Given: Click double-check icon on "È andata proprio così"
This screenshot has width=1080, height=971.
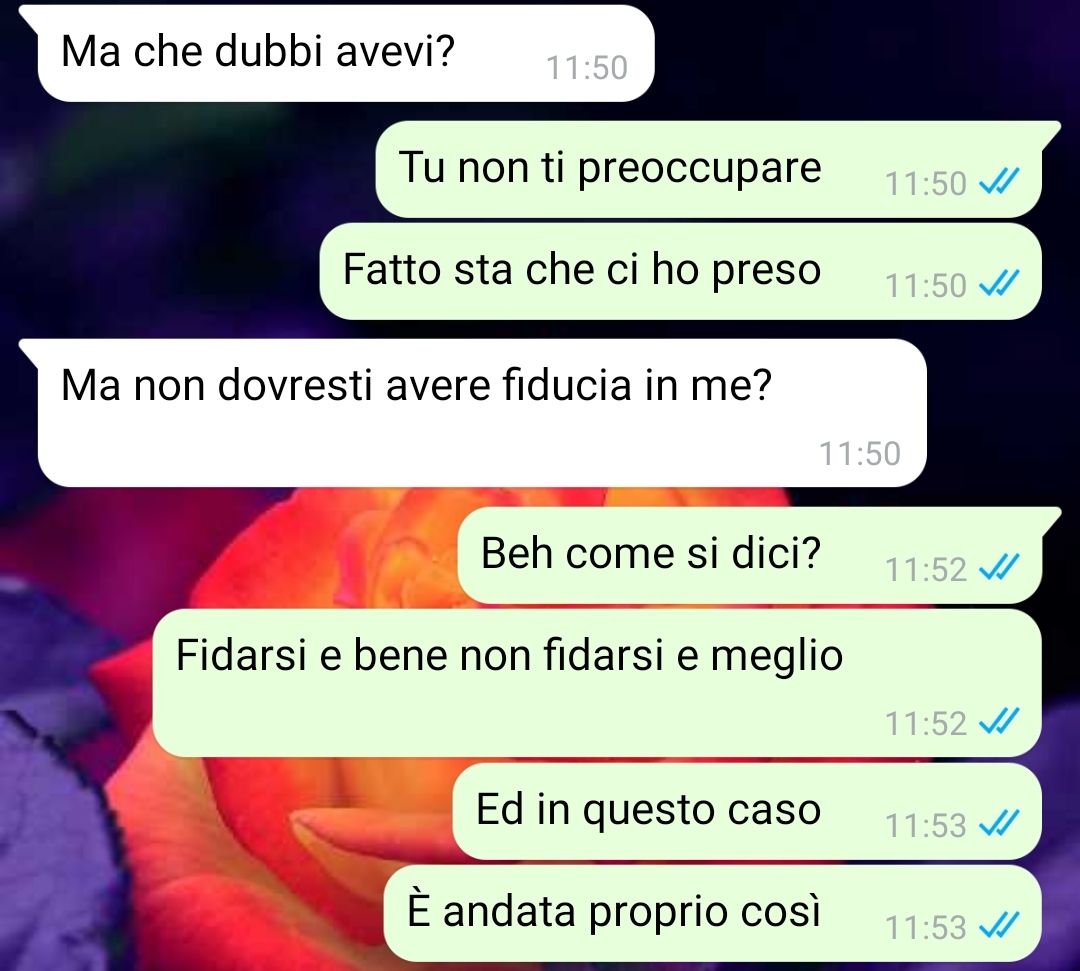Looking at the screenshot, I should pyautogui.click(x=999, y=926).
